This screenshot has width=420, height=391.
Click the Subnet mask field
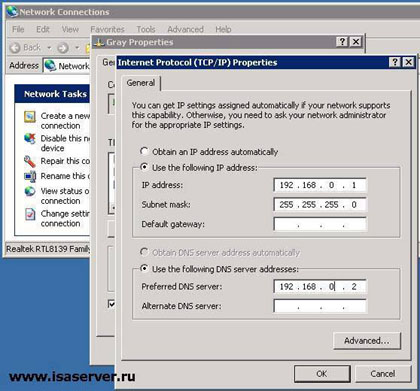point(320,204)
